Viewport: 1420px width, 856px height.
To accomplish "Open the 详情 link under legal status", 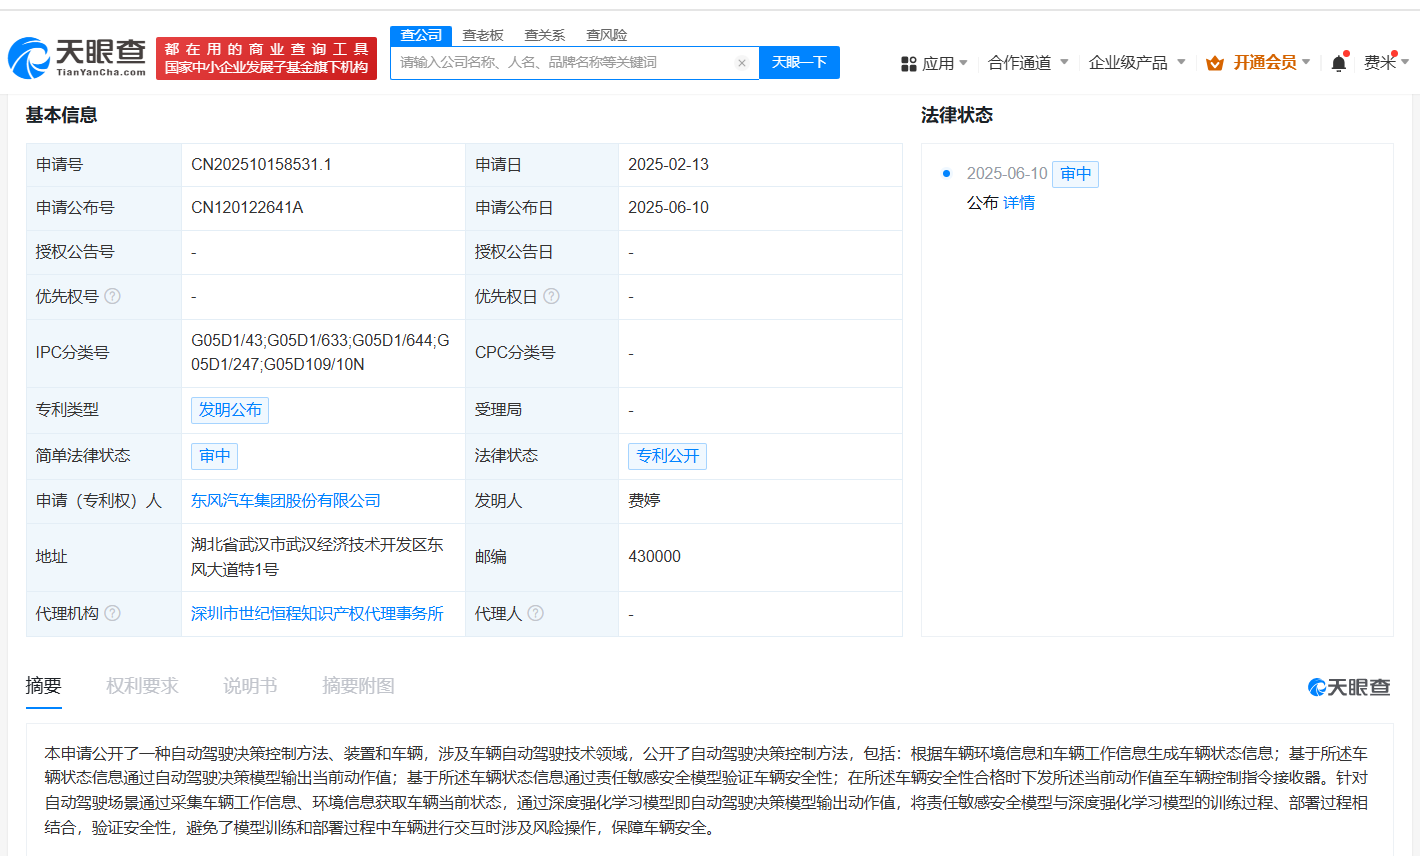I will click(1019, 203).
